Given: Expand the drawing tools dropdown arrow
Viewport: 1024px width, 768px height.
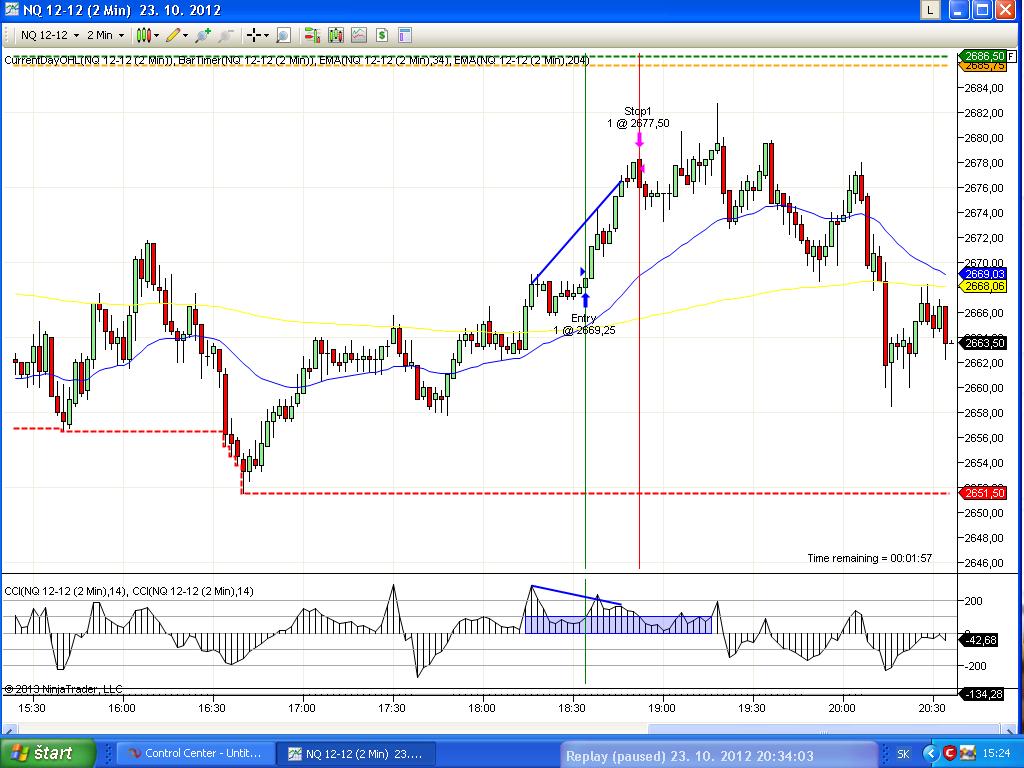Looking at the screenshot, I should pyautogui.click(x=187, y=35).
